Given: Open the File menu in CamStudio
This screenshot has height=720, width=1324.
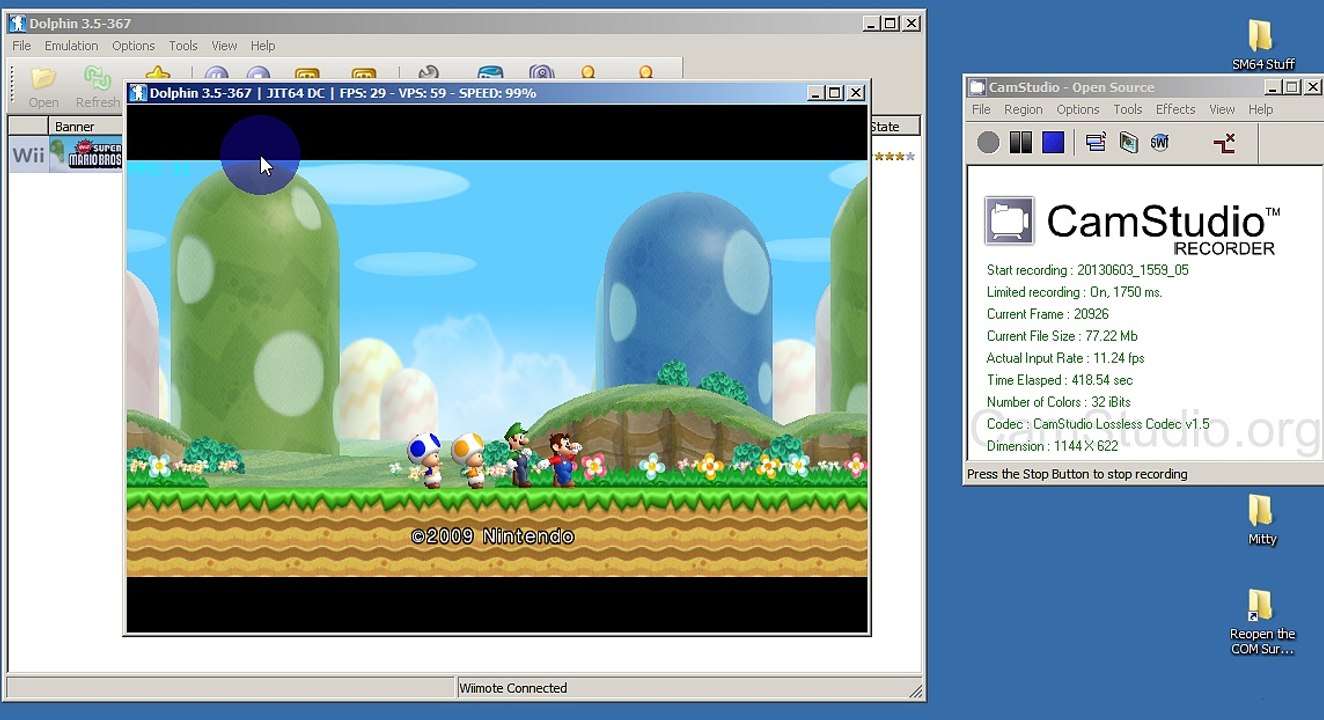Looking at the screenshot, I should point(981,110).
